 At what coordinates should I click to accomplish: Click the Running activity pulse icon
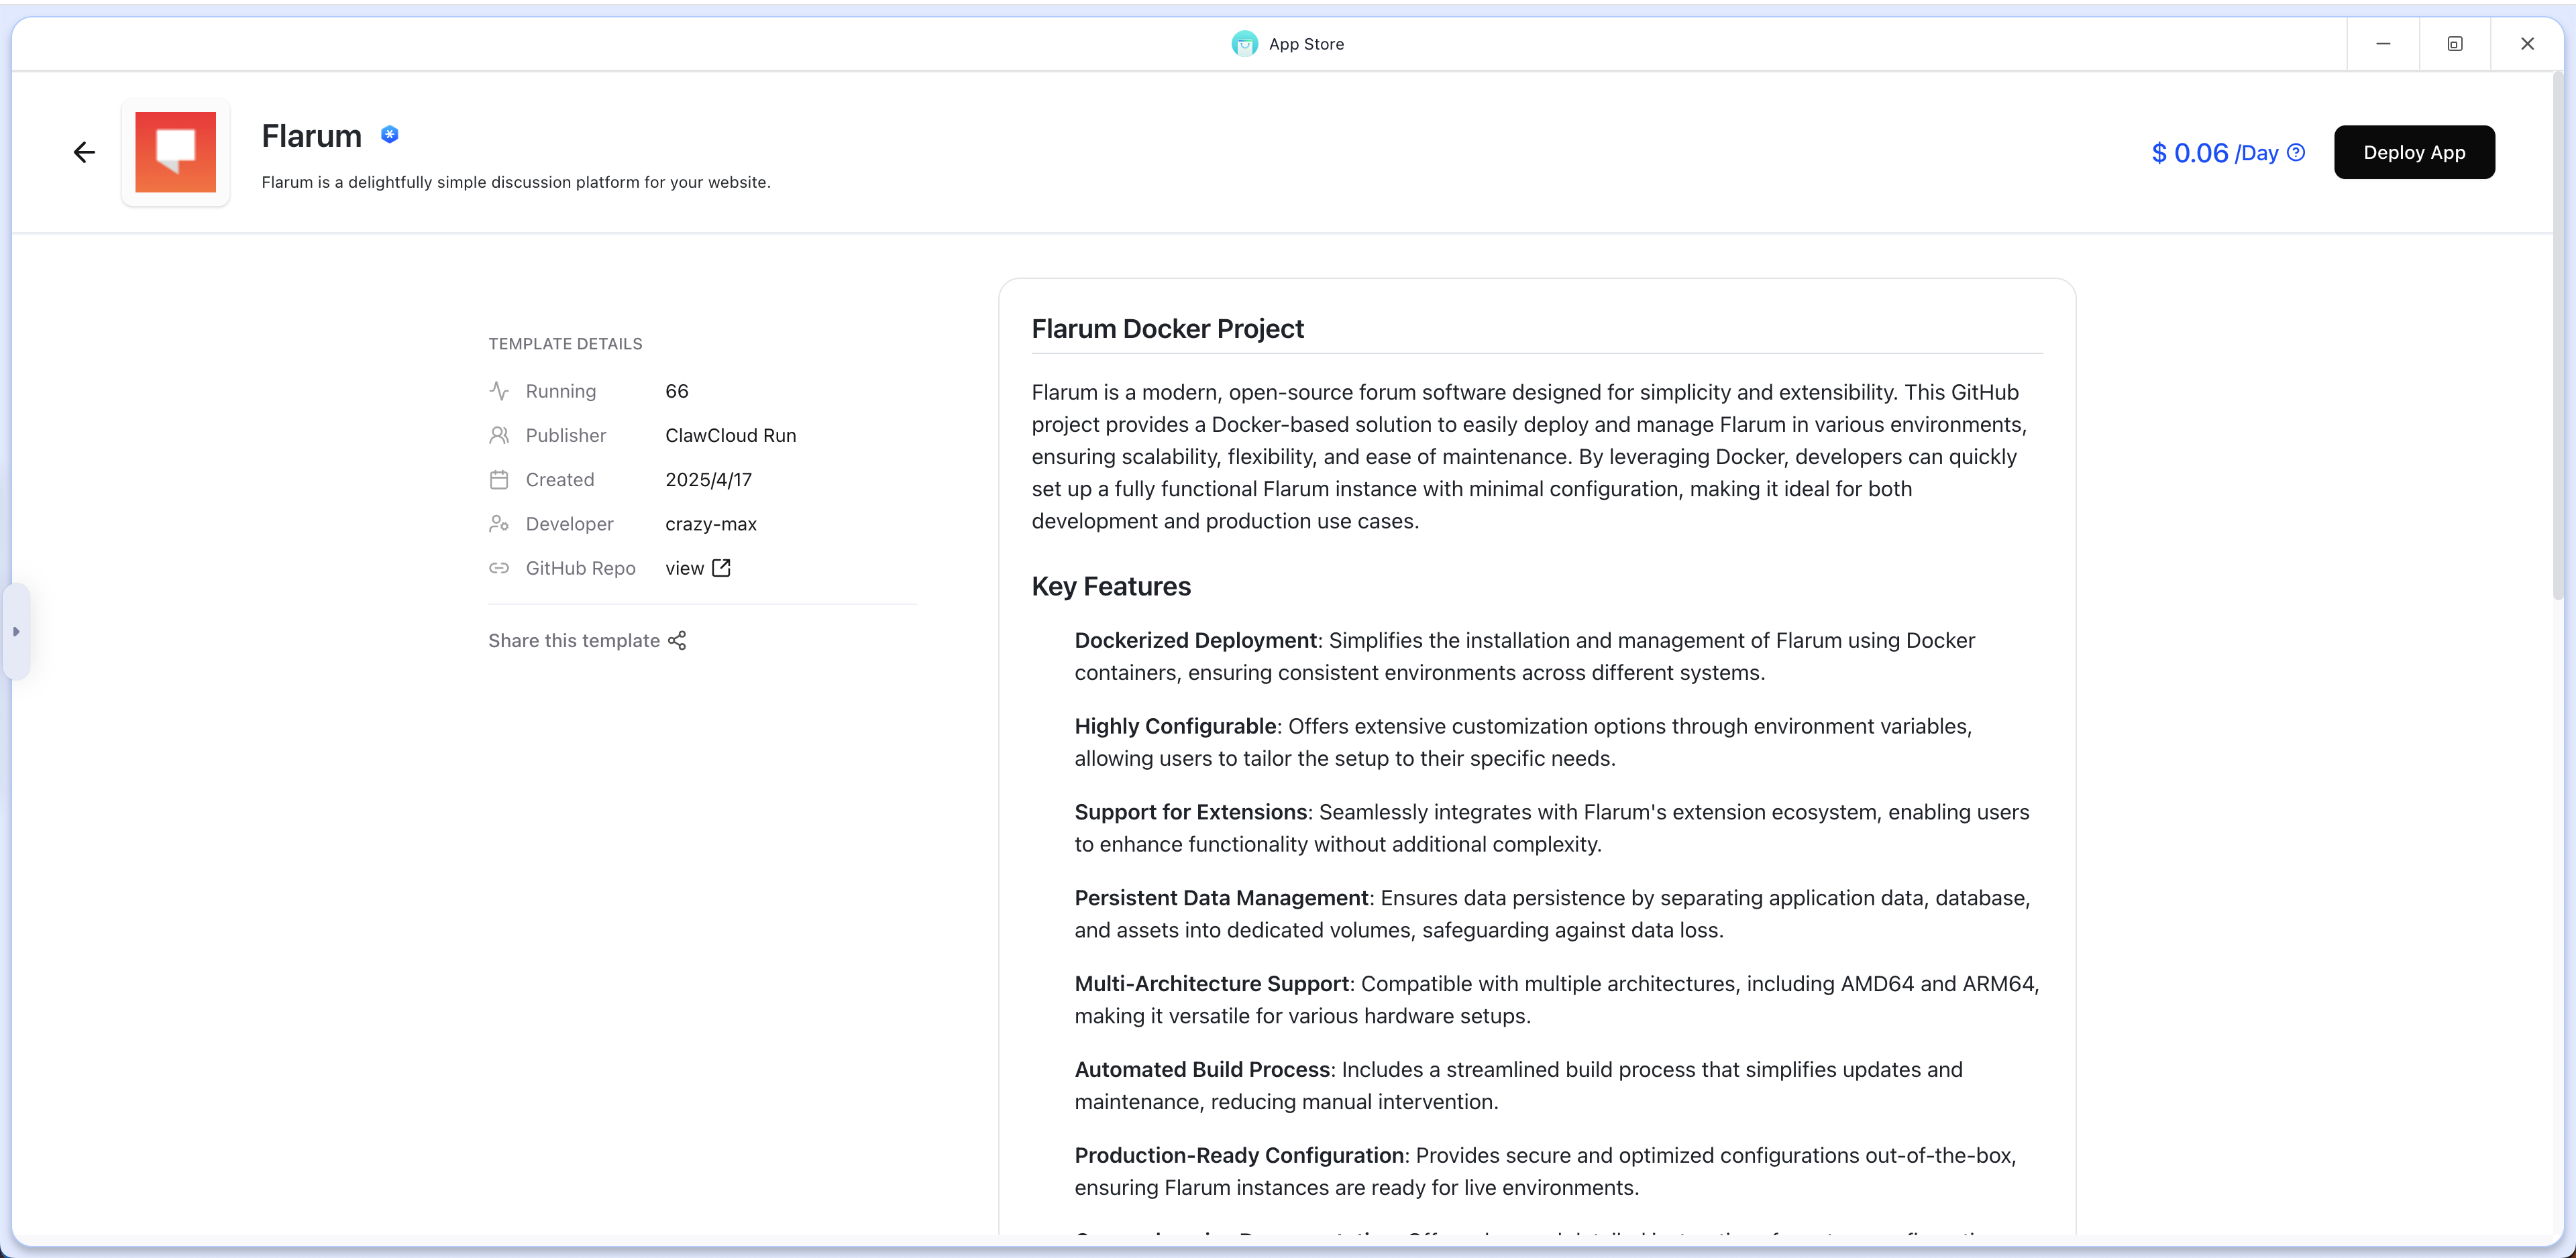499,391
